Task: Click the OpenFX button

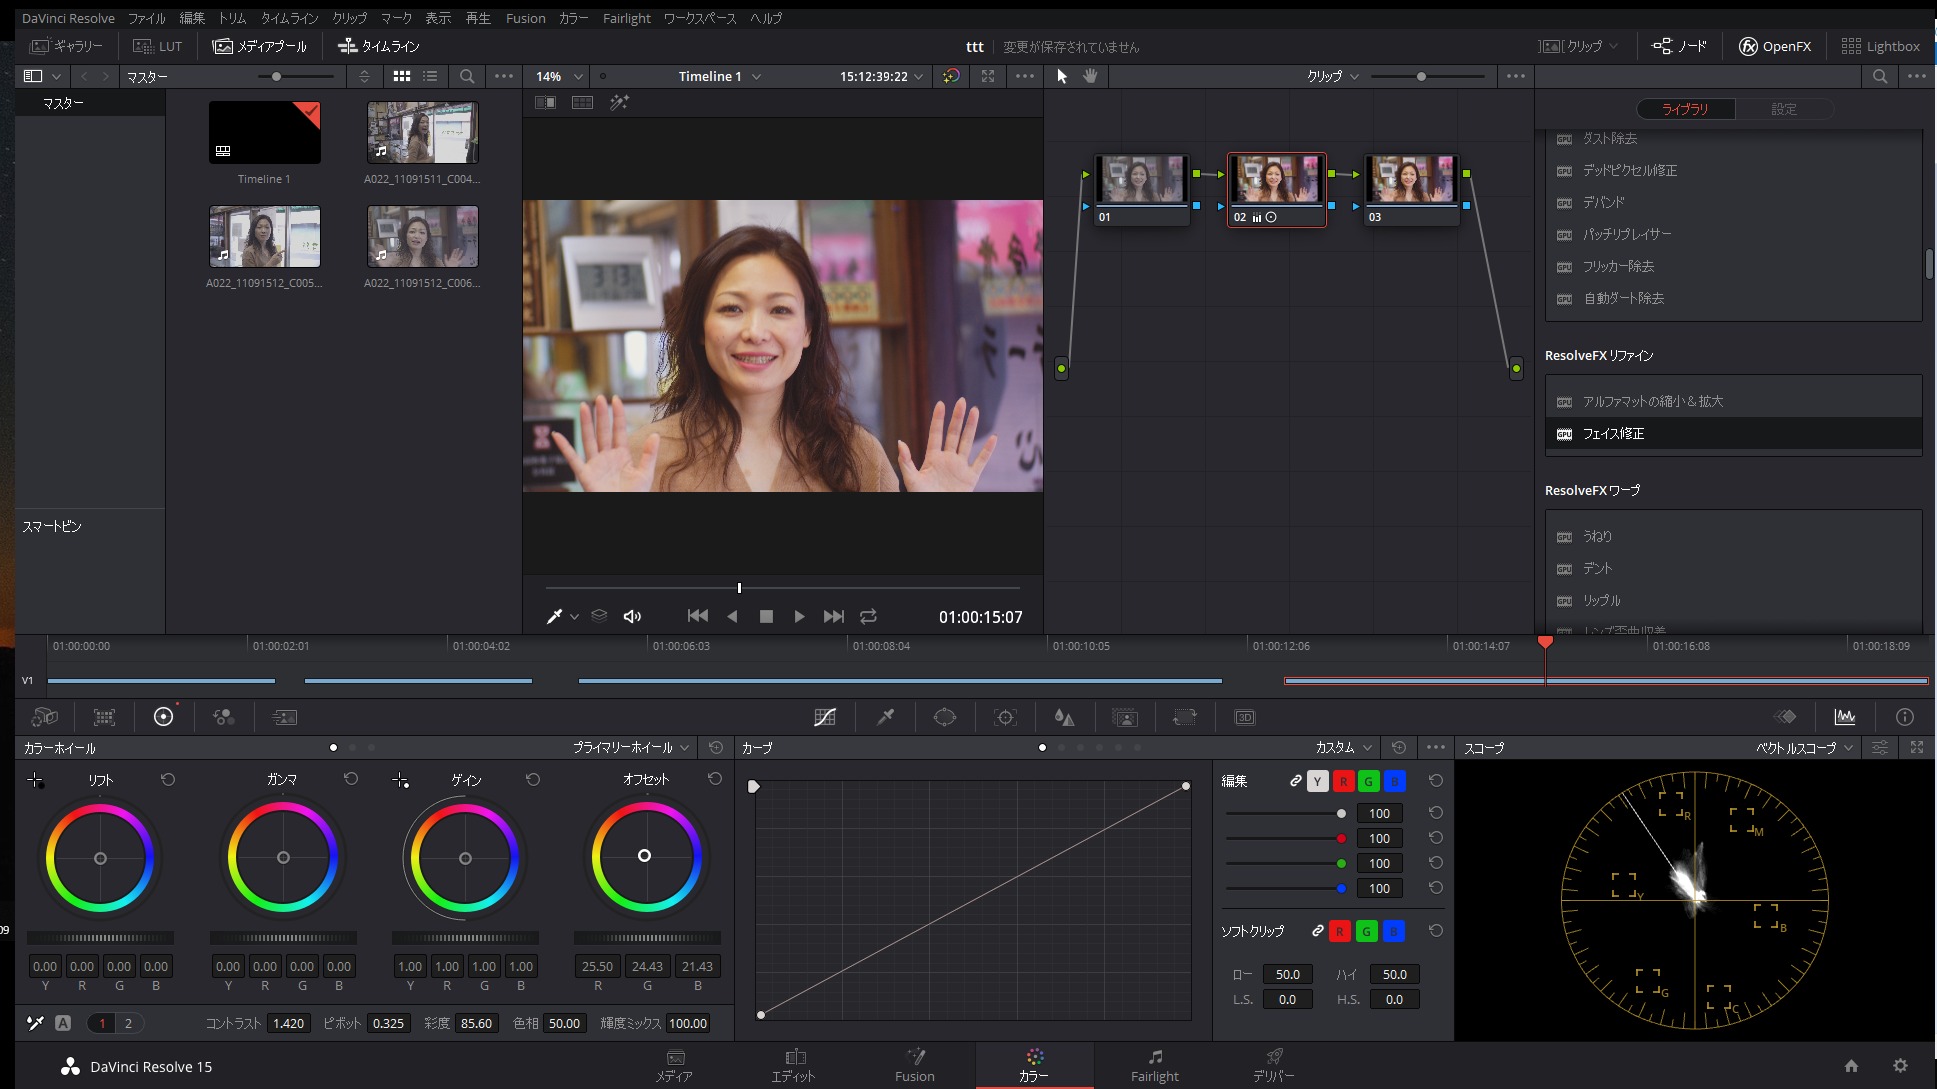Action: coord(1775,46)
